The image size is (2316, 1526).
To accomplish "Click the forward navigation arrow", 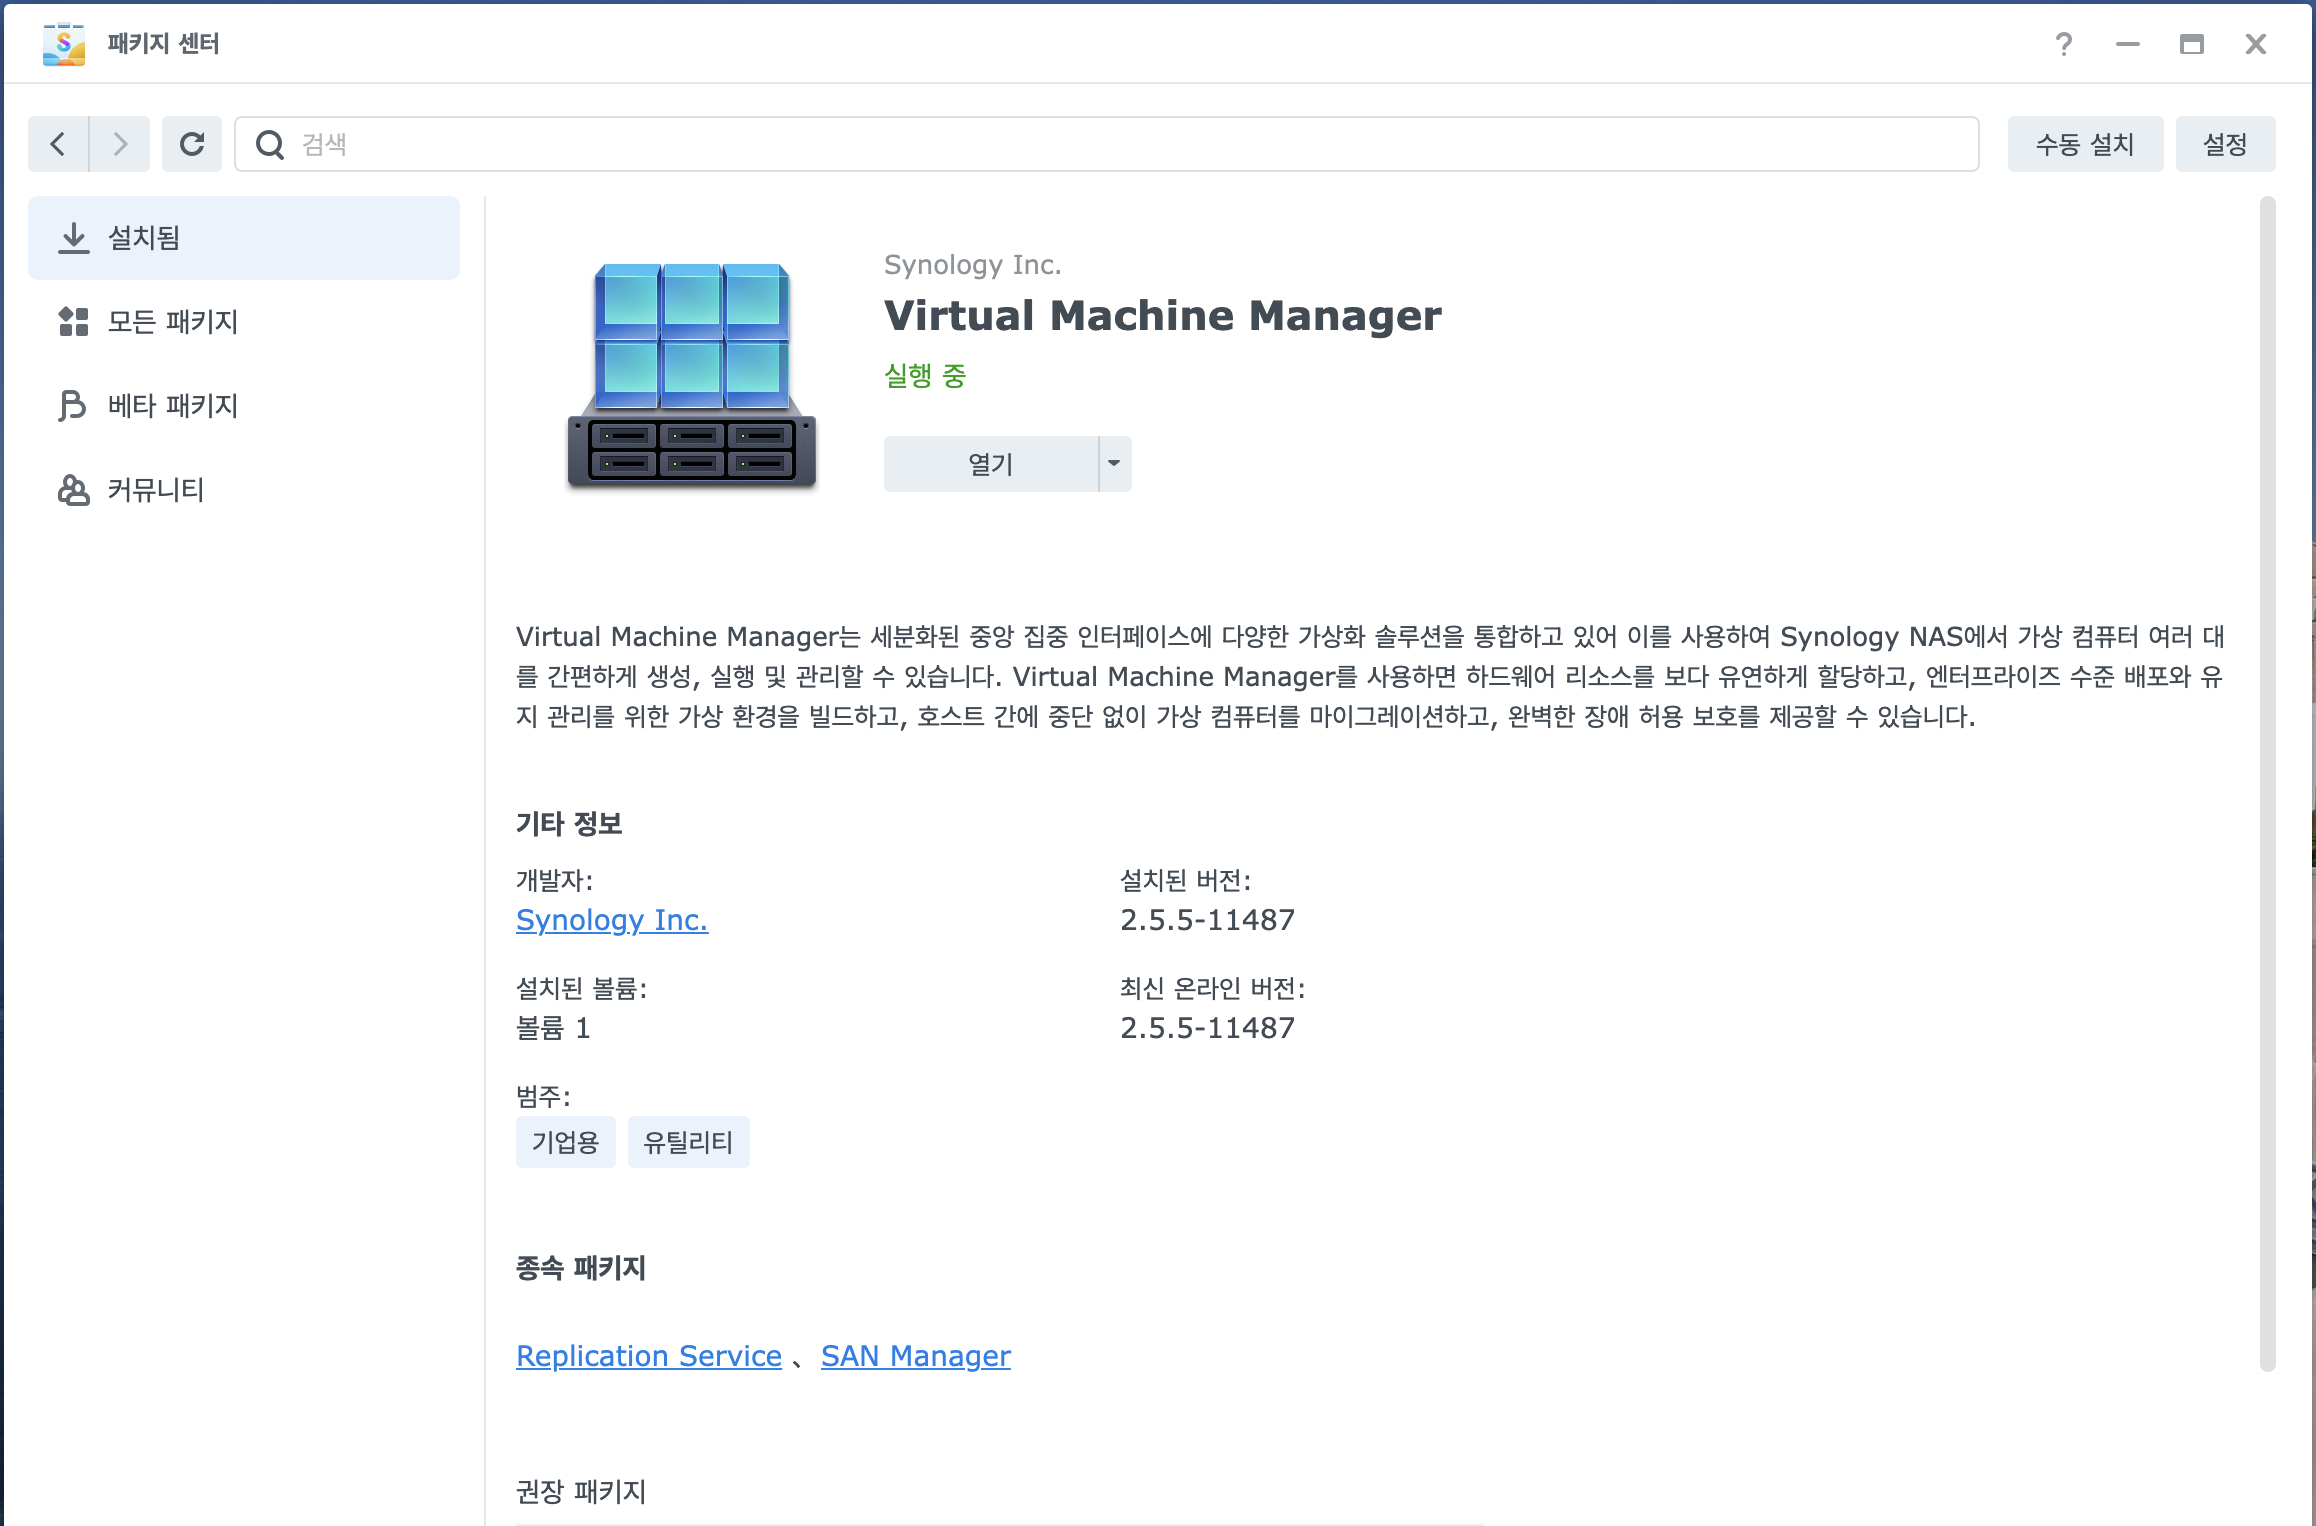I will click(120, 144).
